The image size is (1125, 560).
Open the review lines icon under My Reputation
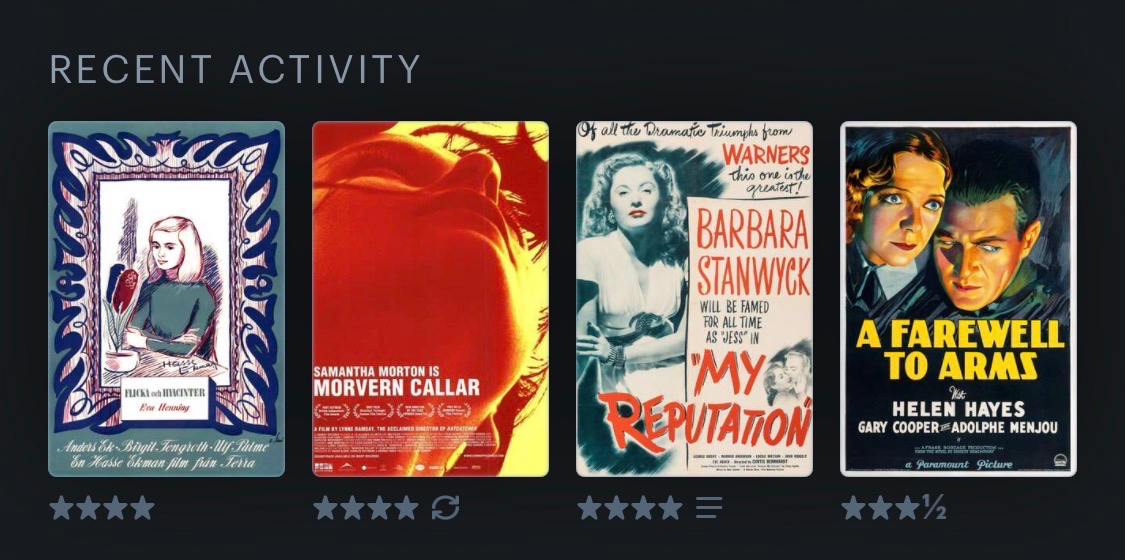709,508
